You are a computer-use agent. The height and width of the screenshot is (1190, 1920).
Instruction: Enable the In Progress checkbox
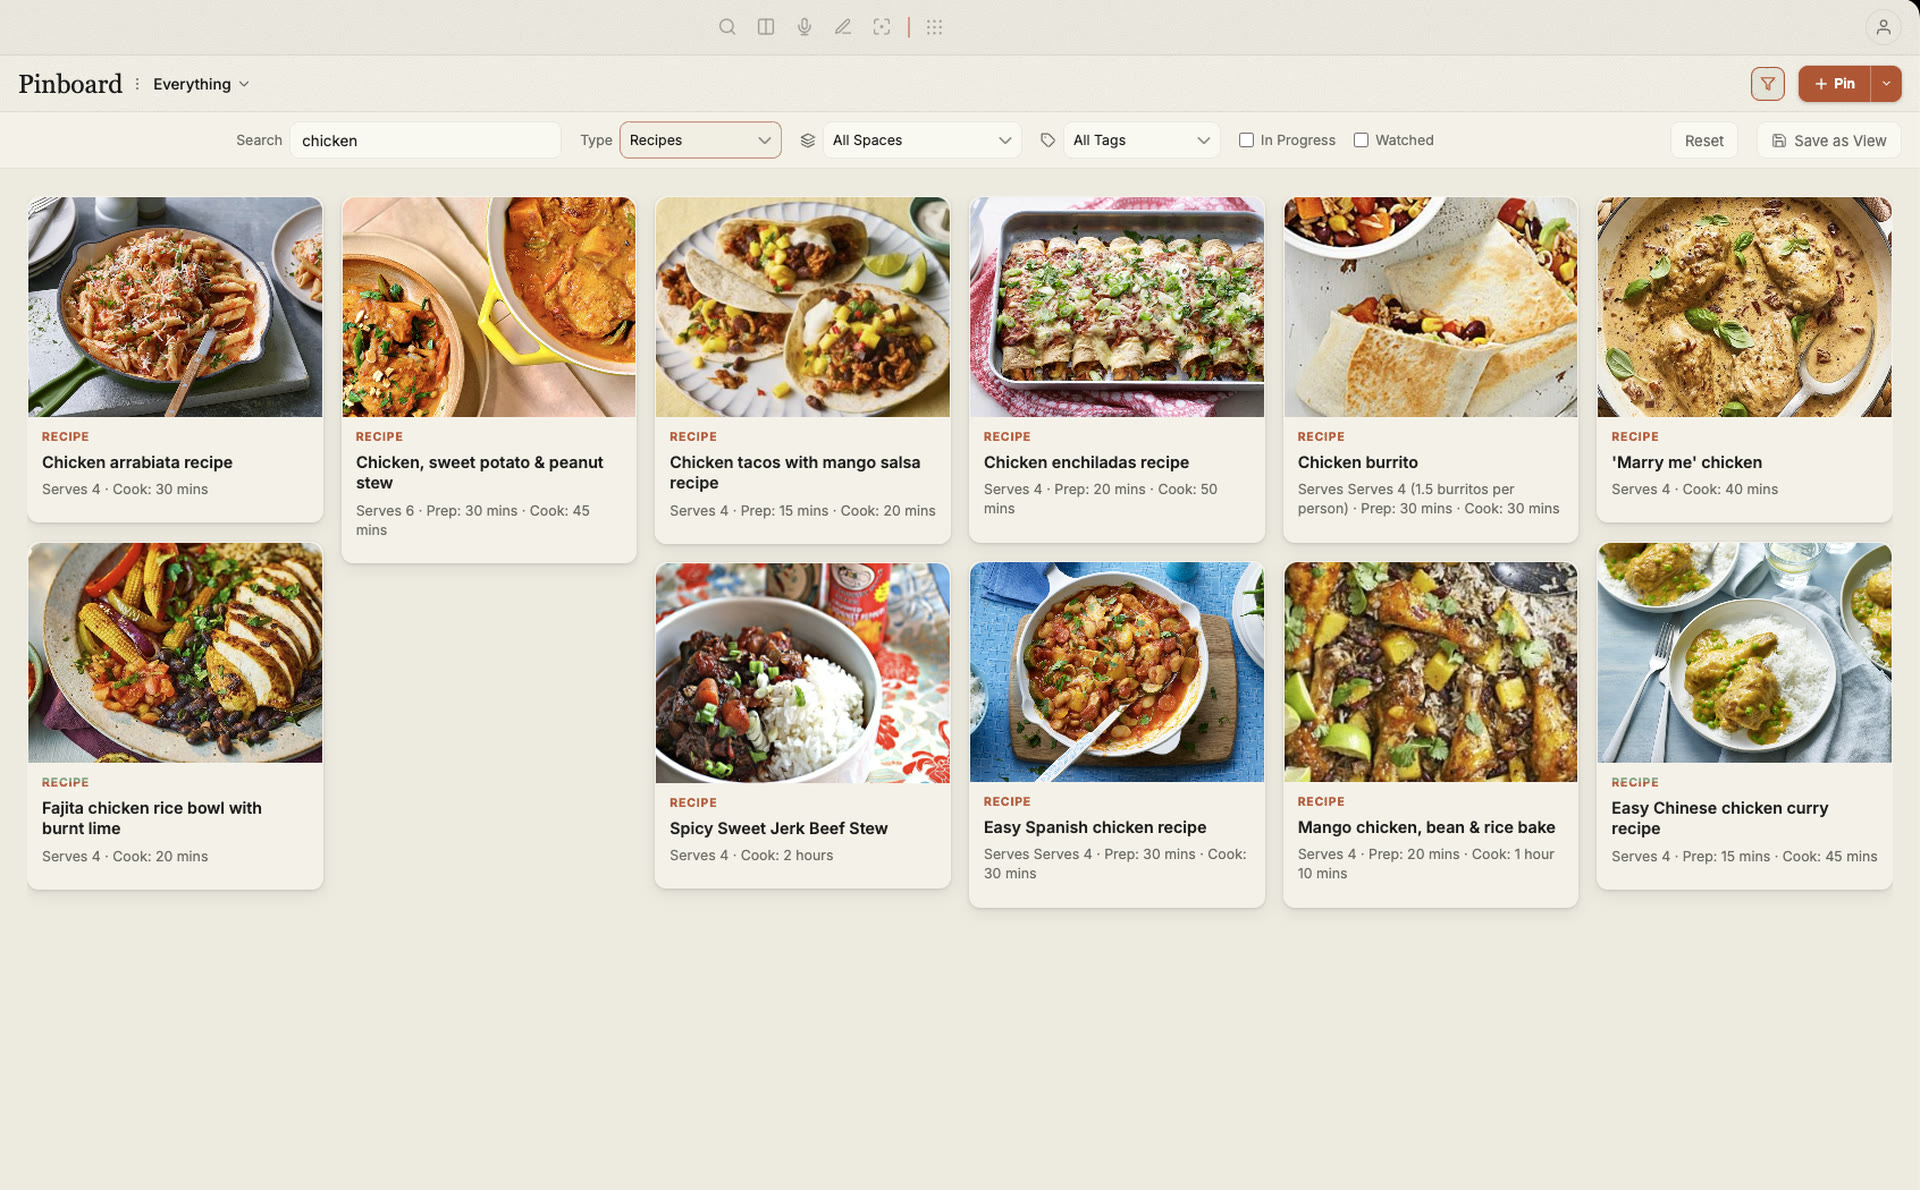pos(1246,140)
